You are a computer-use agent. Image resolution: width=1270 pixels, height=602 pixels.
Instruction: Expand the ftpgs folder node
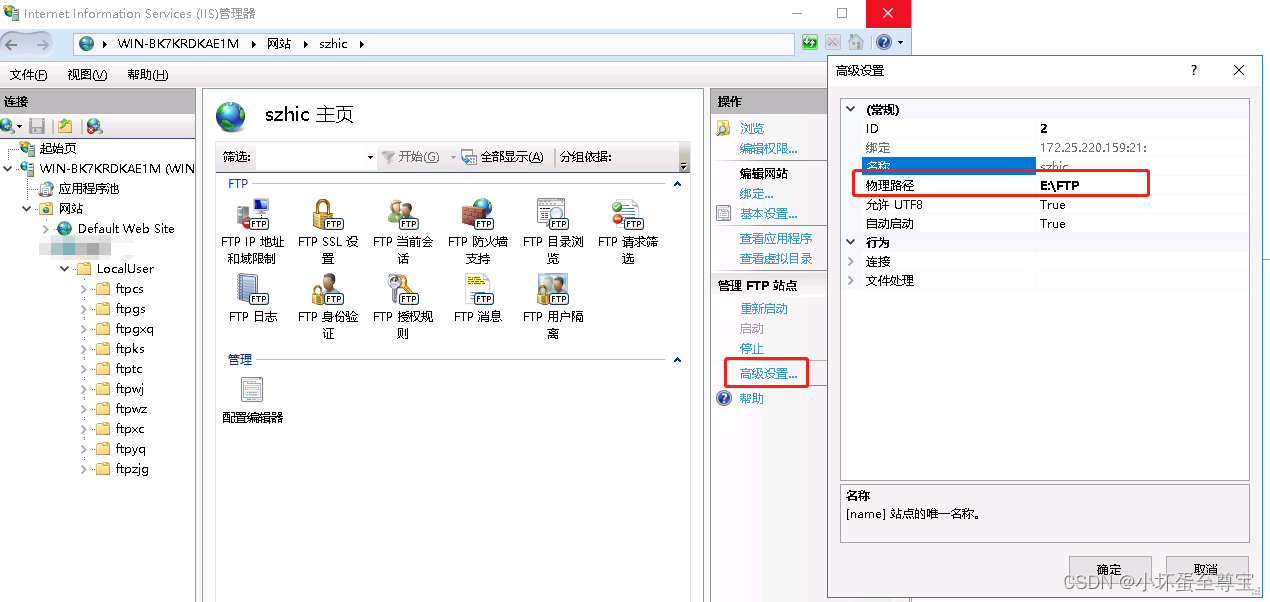83,308
